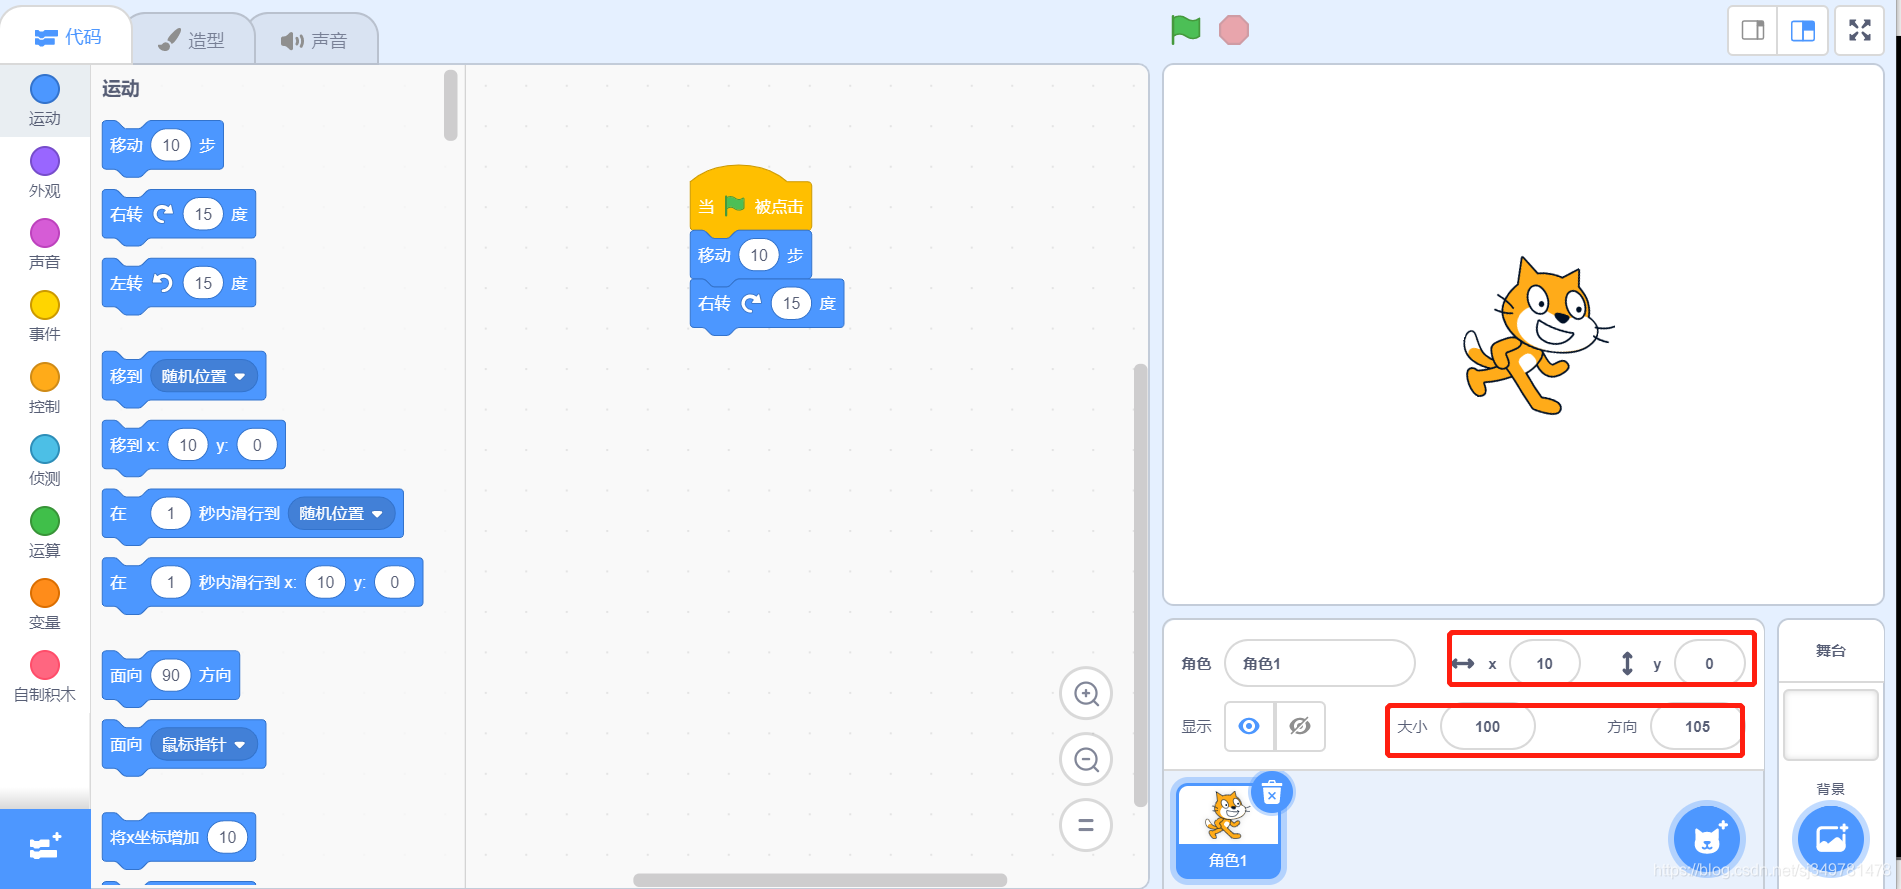Select the 事件 events category

click(x=45, y=317)
